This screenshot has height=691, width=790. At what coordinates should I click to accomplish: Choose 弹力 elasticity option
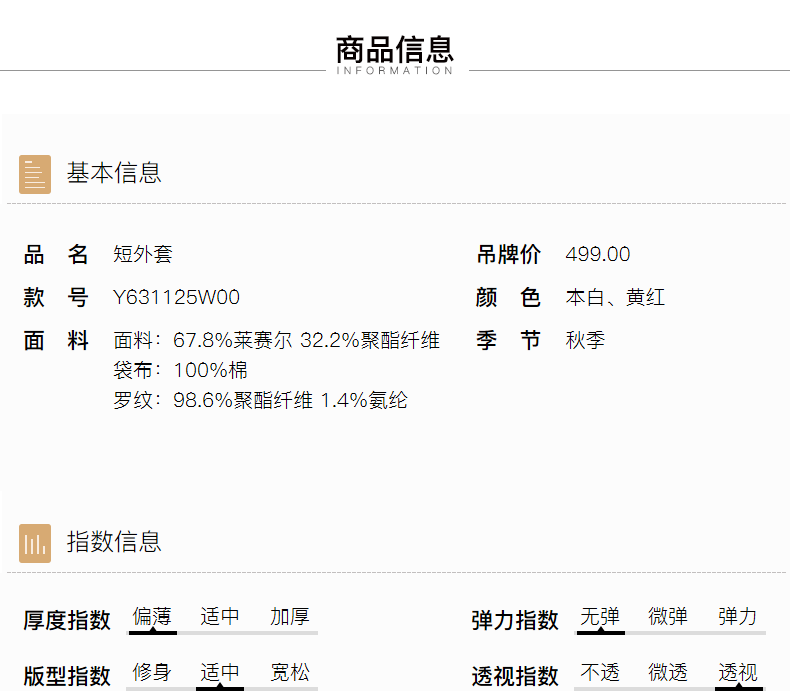point(738,617)
